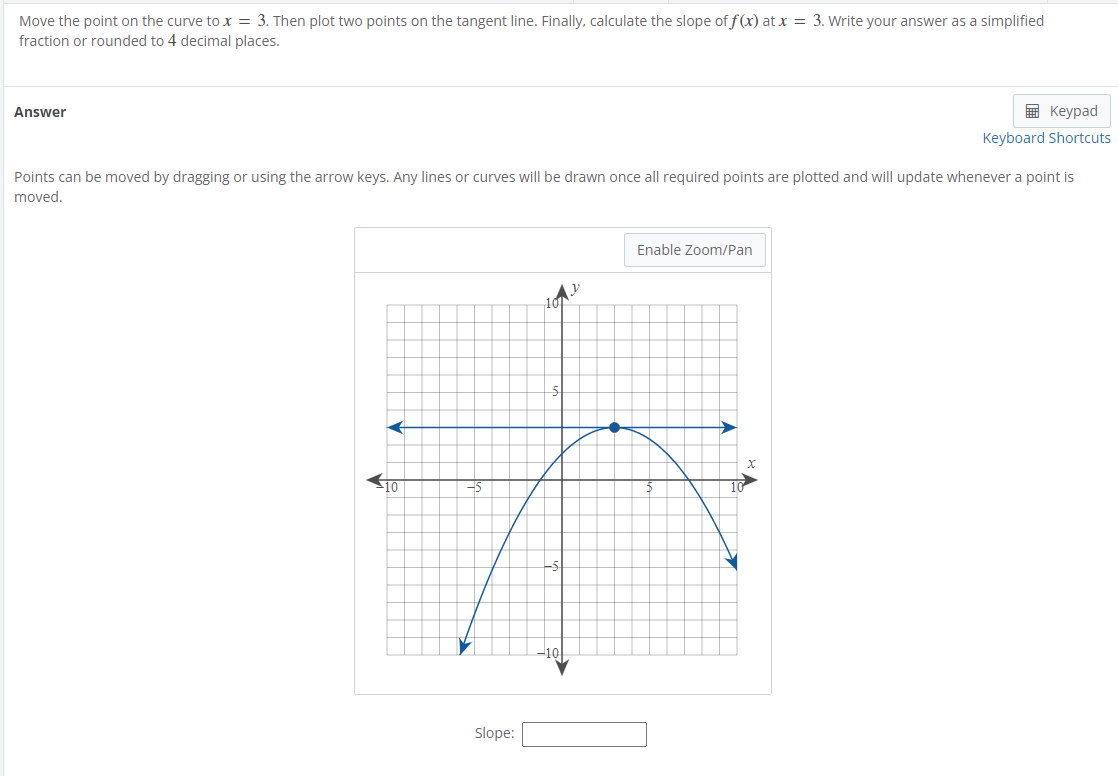The height and width of the screenshot is (776, 1118).
Task: Click inside the Slope answer field
Action: tap(584, 733)
